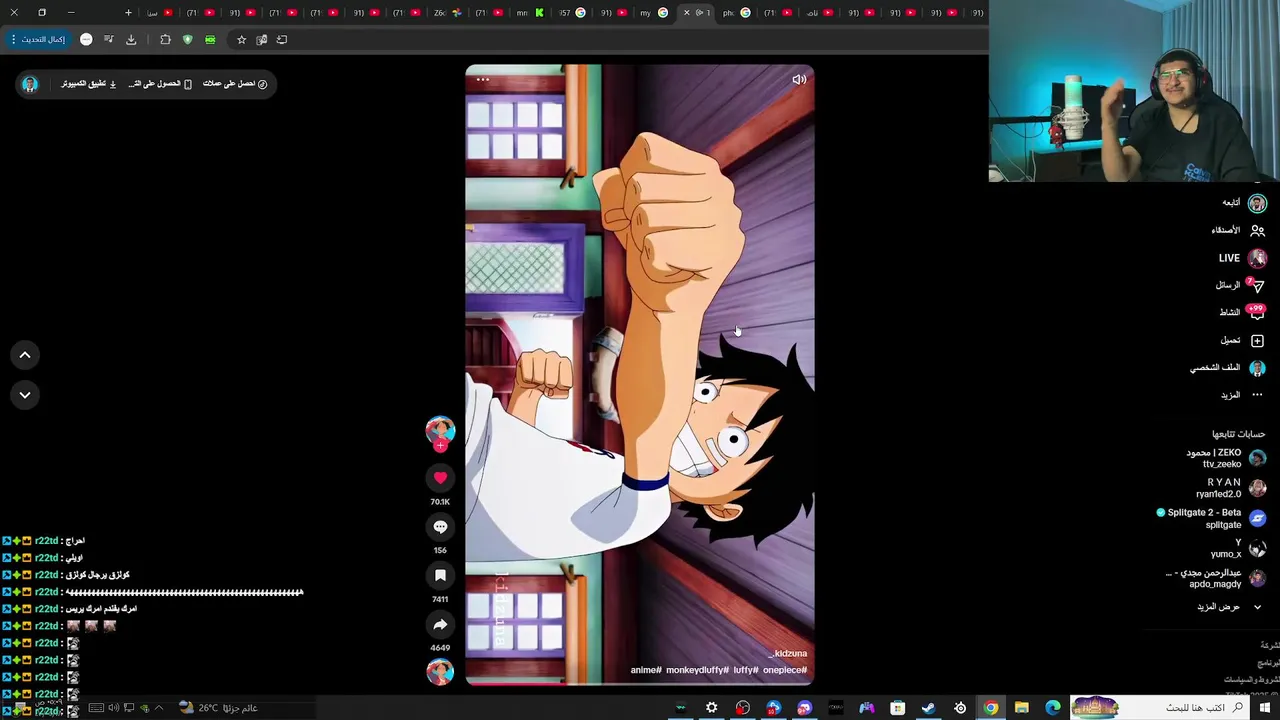Open Chrome downloads icon in toolbar
The width and height of the screenshot is (1280, 720).
pos(131,40)
